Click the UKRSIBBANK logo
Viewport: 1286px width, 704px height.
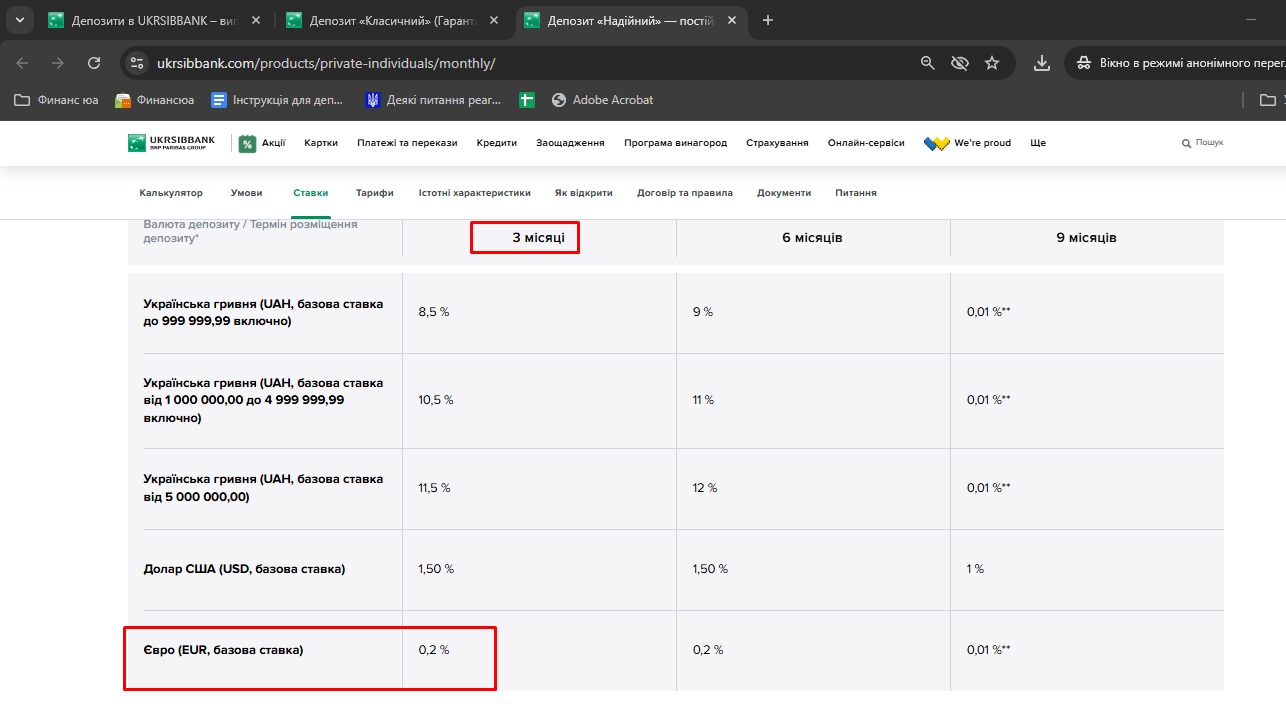click(x=171, y=143)
